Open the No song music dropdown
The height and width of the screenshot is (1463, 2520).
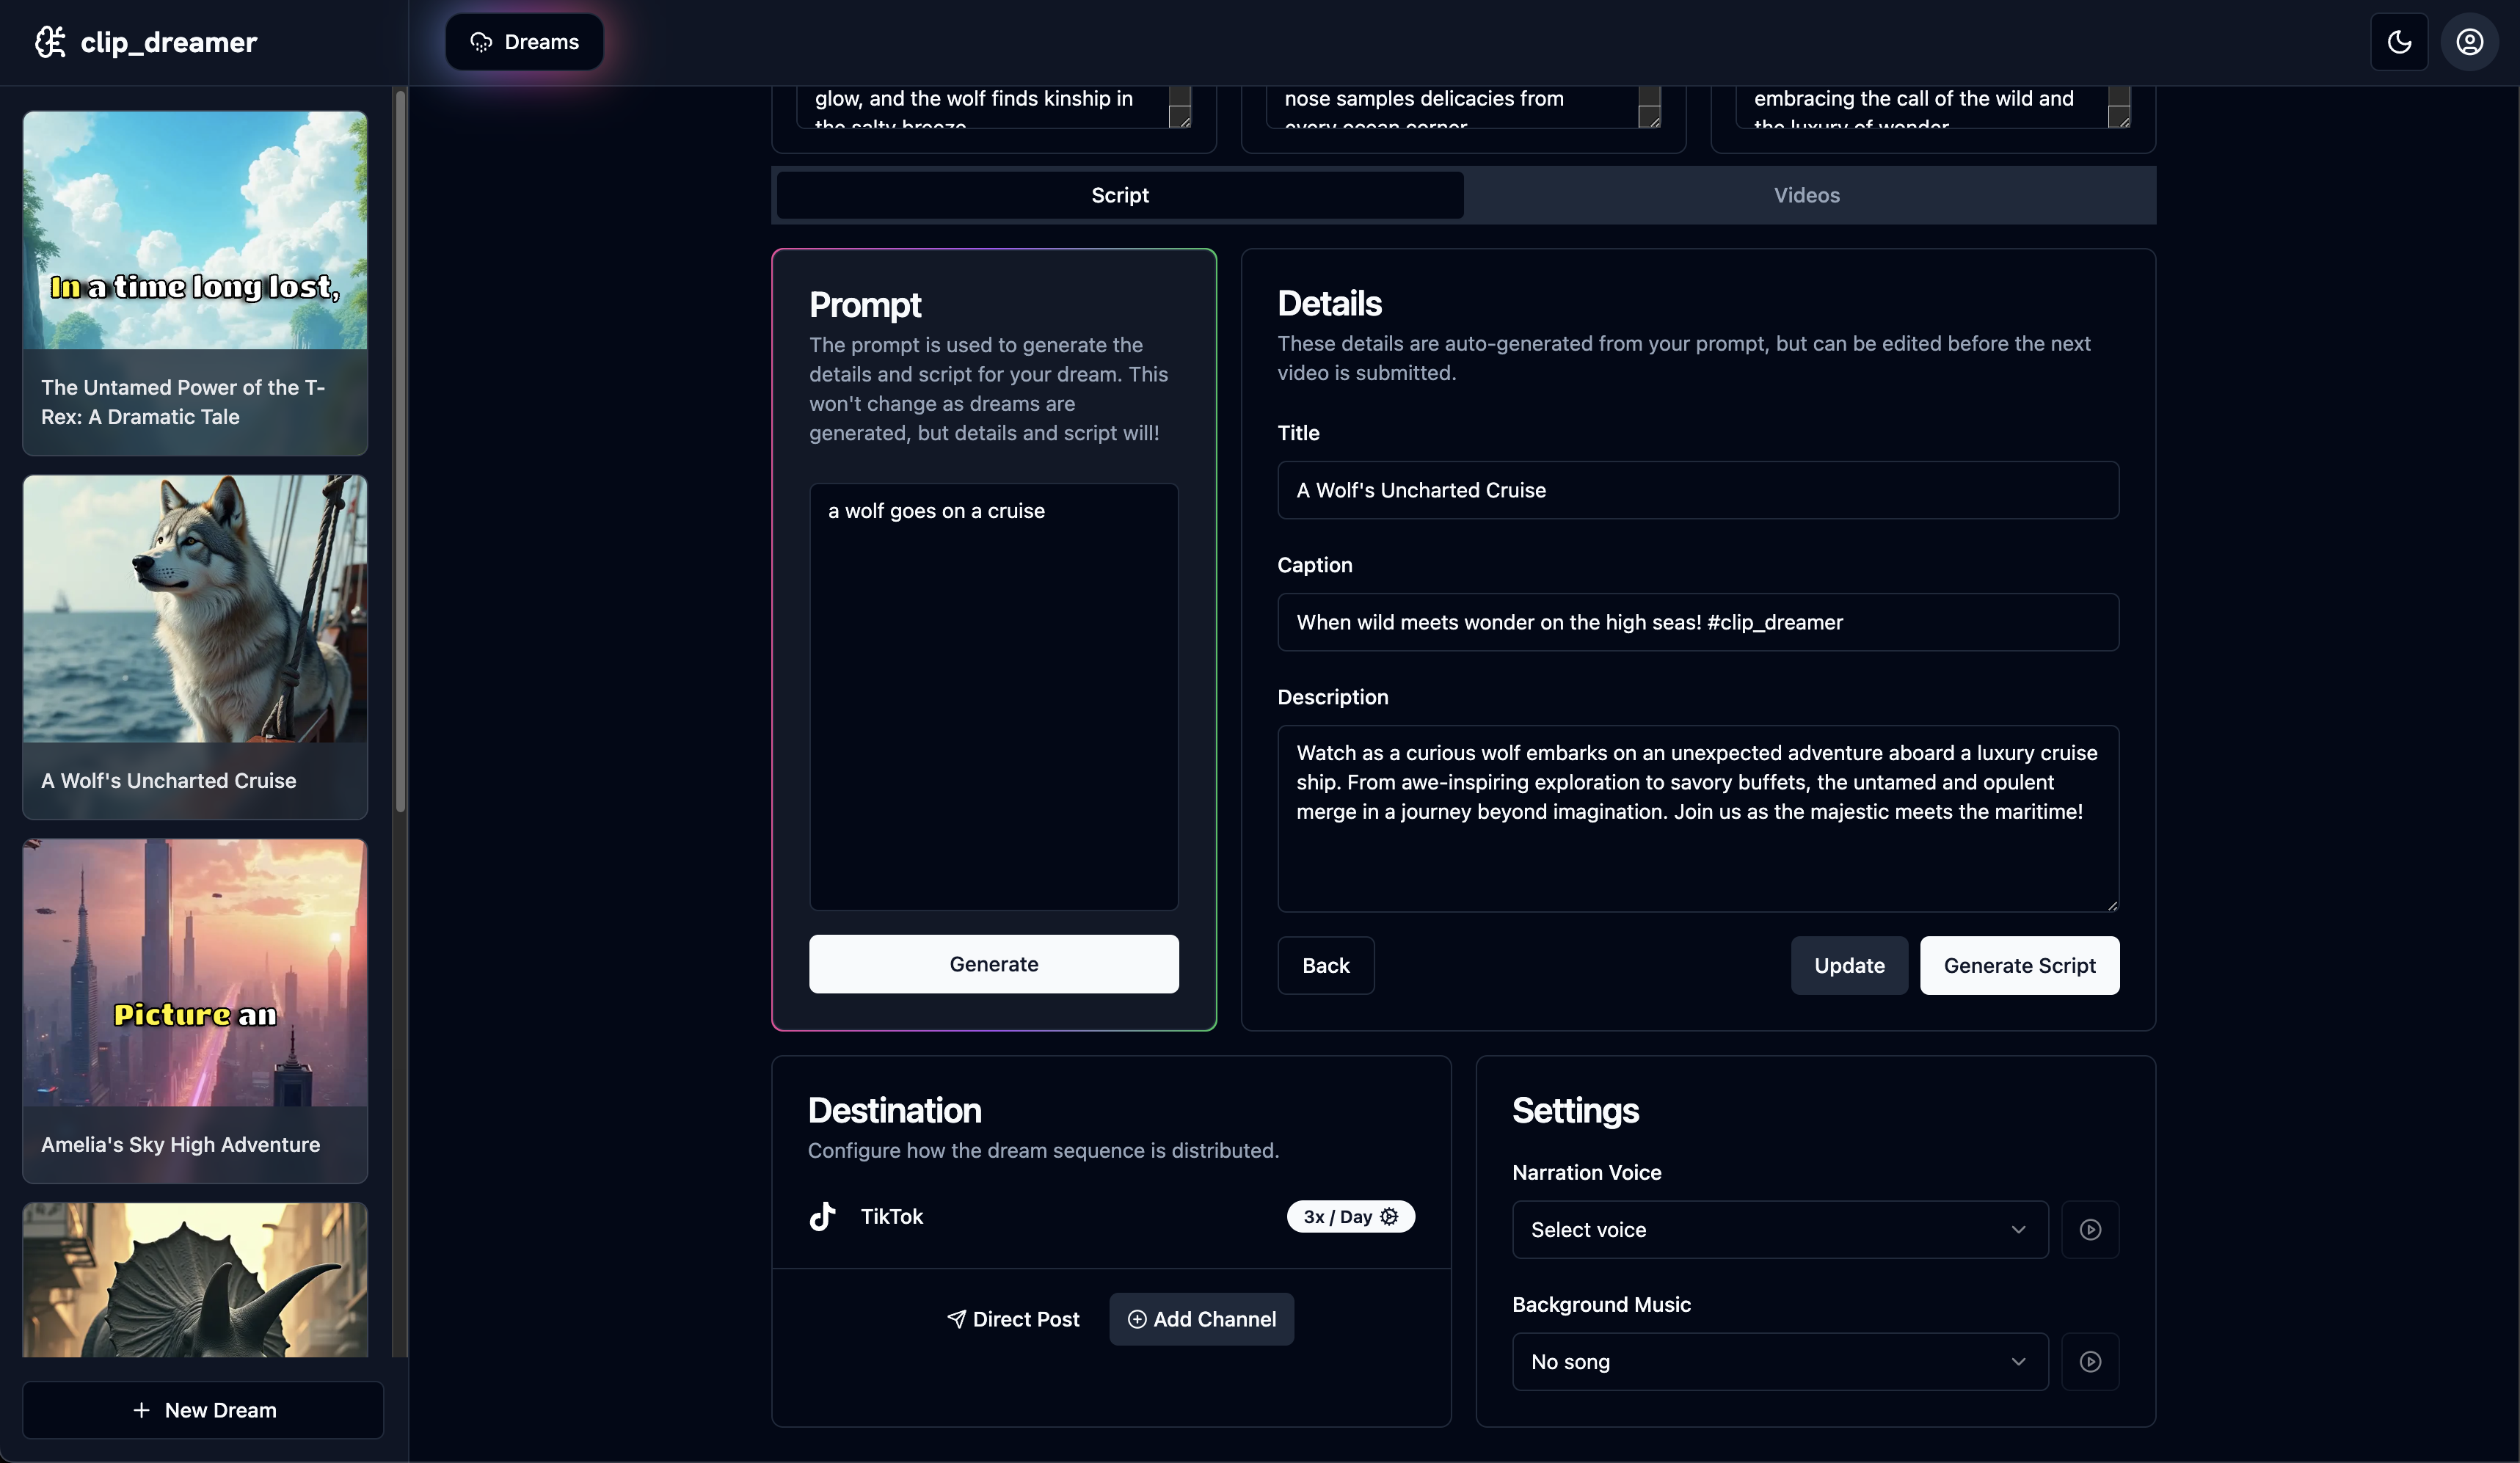coord(1779,1361)
